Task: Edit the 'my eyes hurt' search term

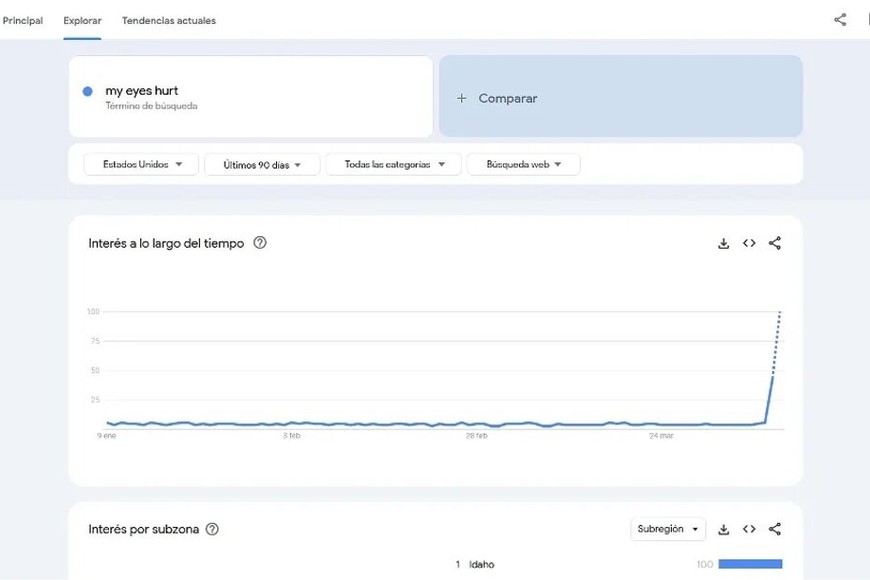Action: [142, 91]
